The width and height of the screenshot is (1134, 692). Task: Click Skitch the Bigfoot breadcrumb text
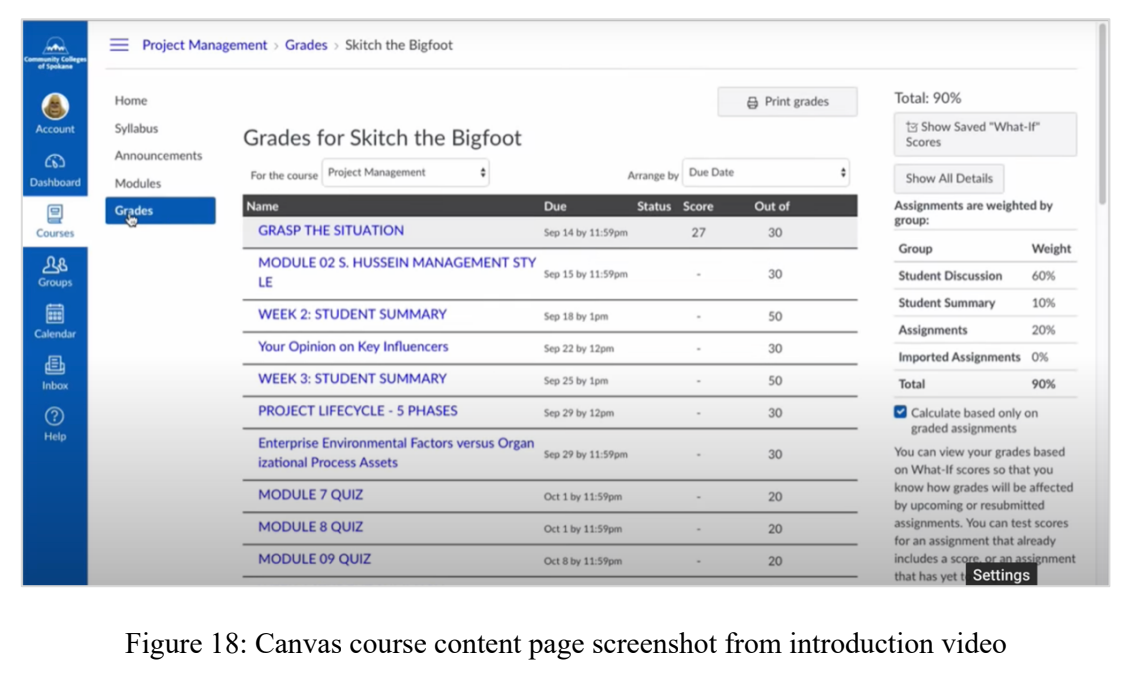click(398, 45)
